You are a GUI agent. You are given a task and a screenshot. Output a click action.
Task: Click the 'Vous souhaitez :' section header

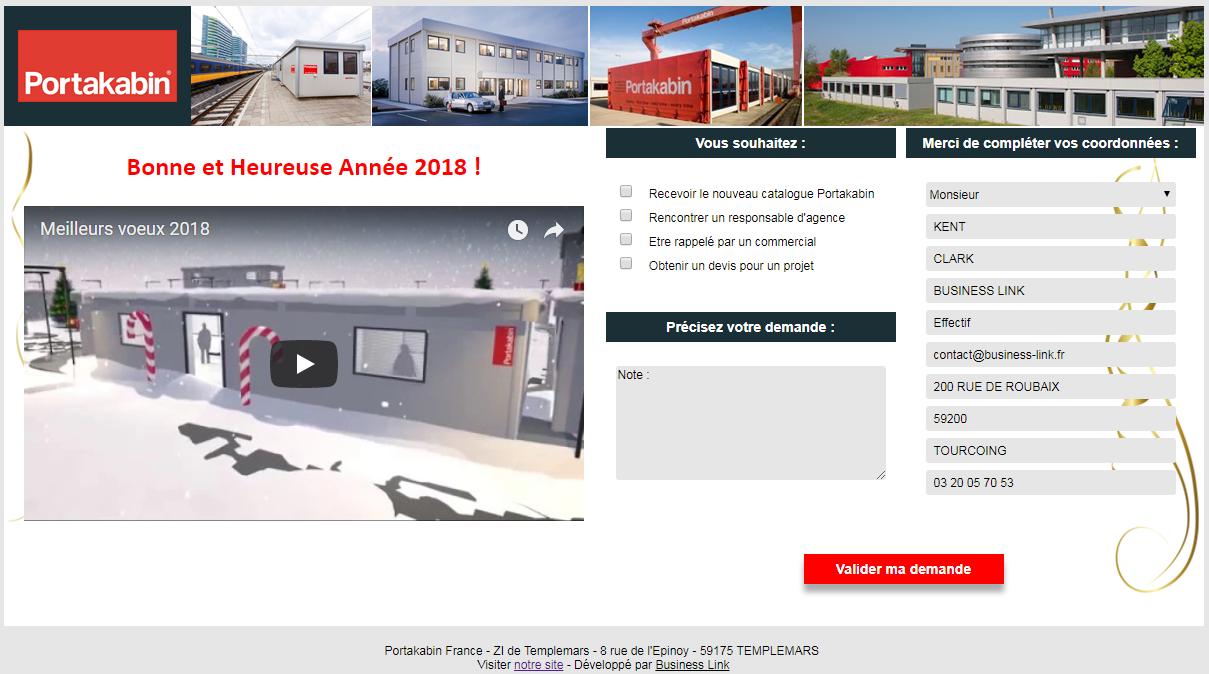click(750, 143)
